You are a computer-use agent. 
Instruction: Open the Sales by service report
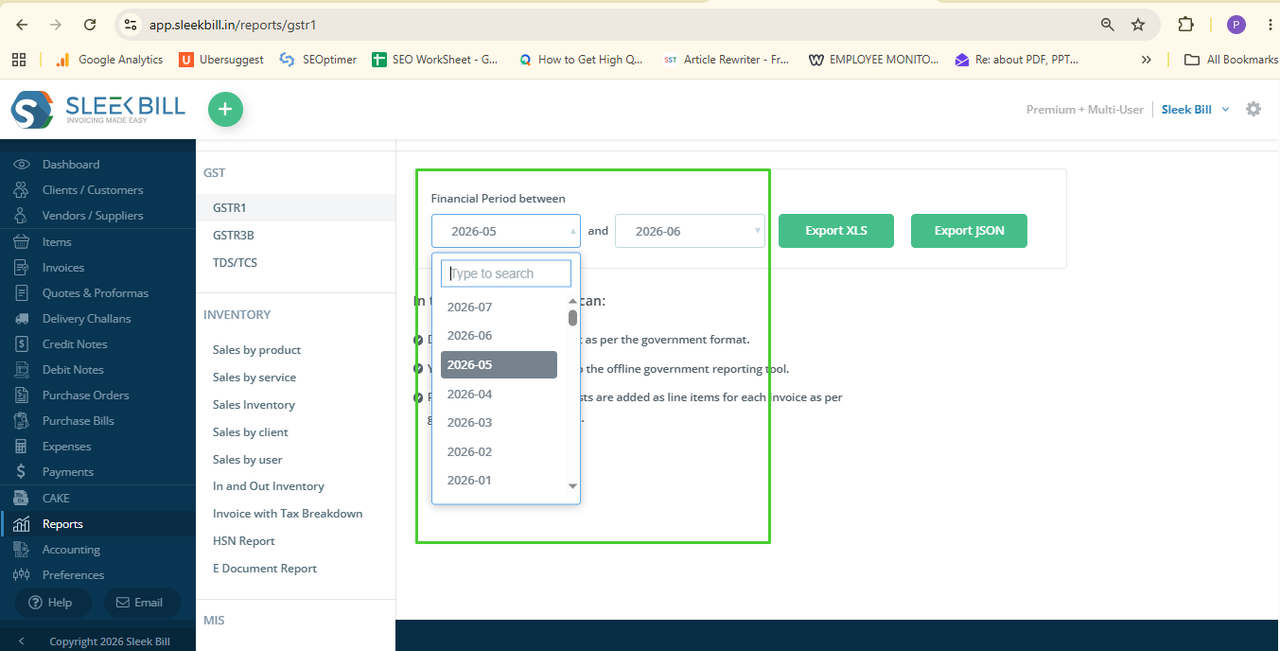click(x=254, y=377)
